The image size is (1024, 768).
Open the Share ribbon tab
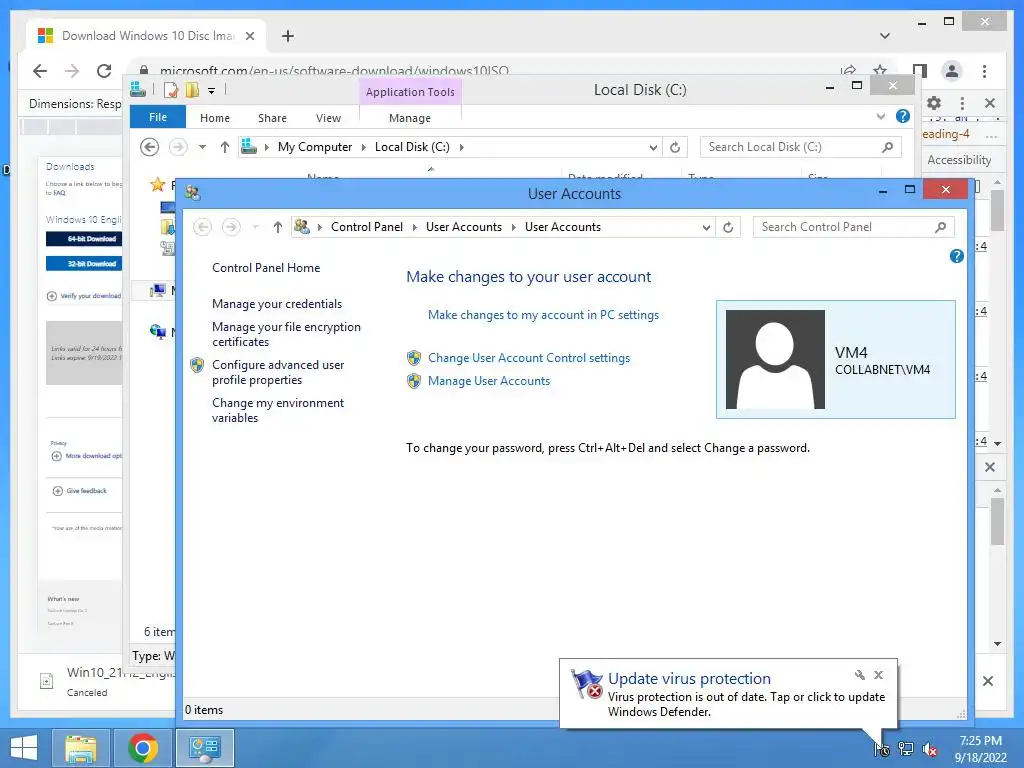[x=272, y=118]
